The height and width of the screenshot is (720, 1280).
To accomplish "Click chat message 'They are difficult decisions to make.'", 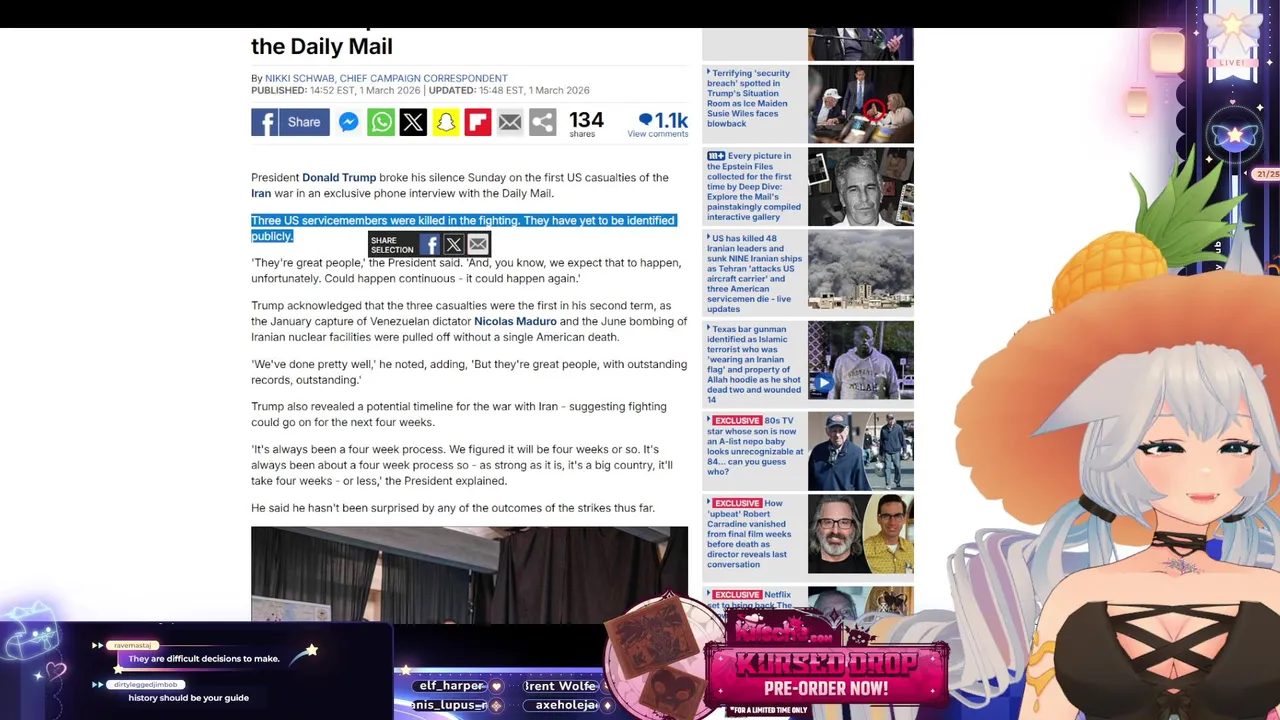I will click(204, 659).
